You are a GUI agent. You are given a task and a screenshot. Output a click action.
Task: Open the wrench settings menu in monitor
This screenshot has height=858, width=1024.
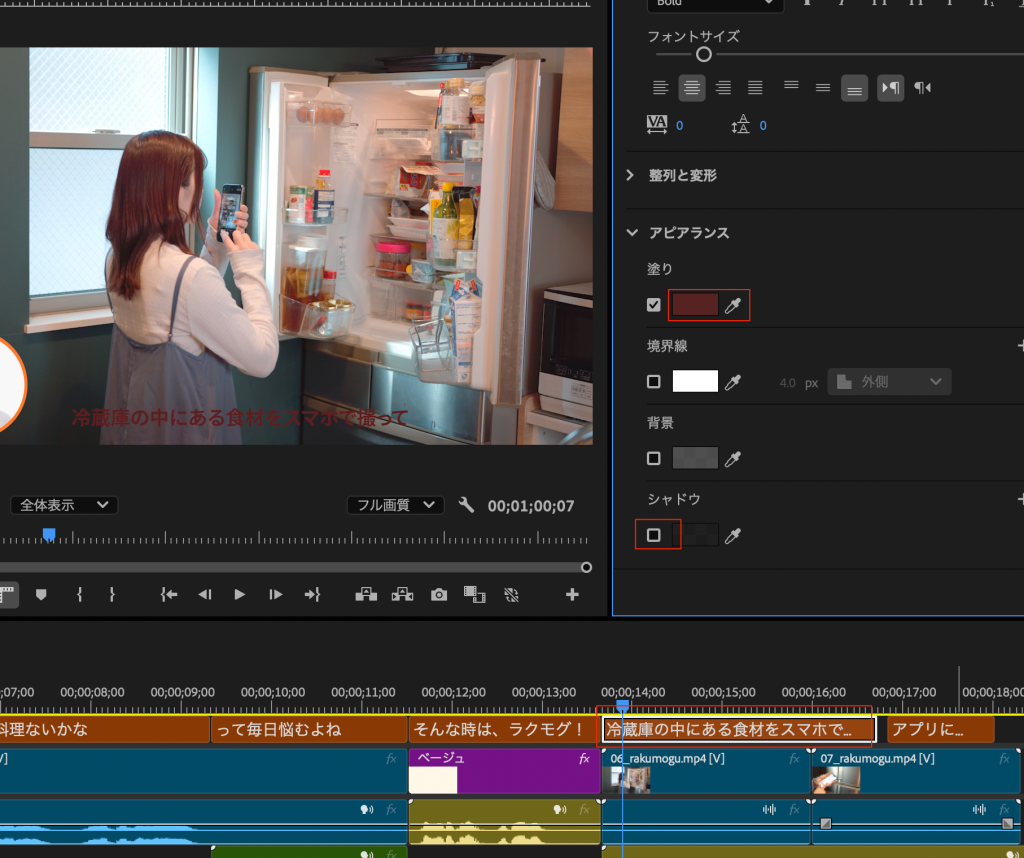click(466, 505)
